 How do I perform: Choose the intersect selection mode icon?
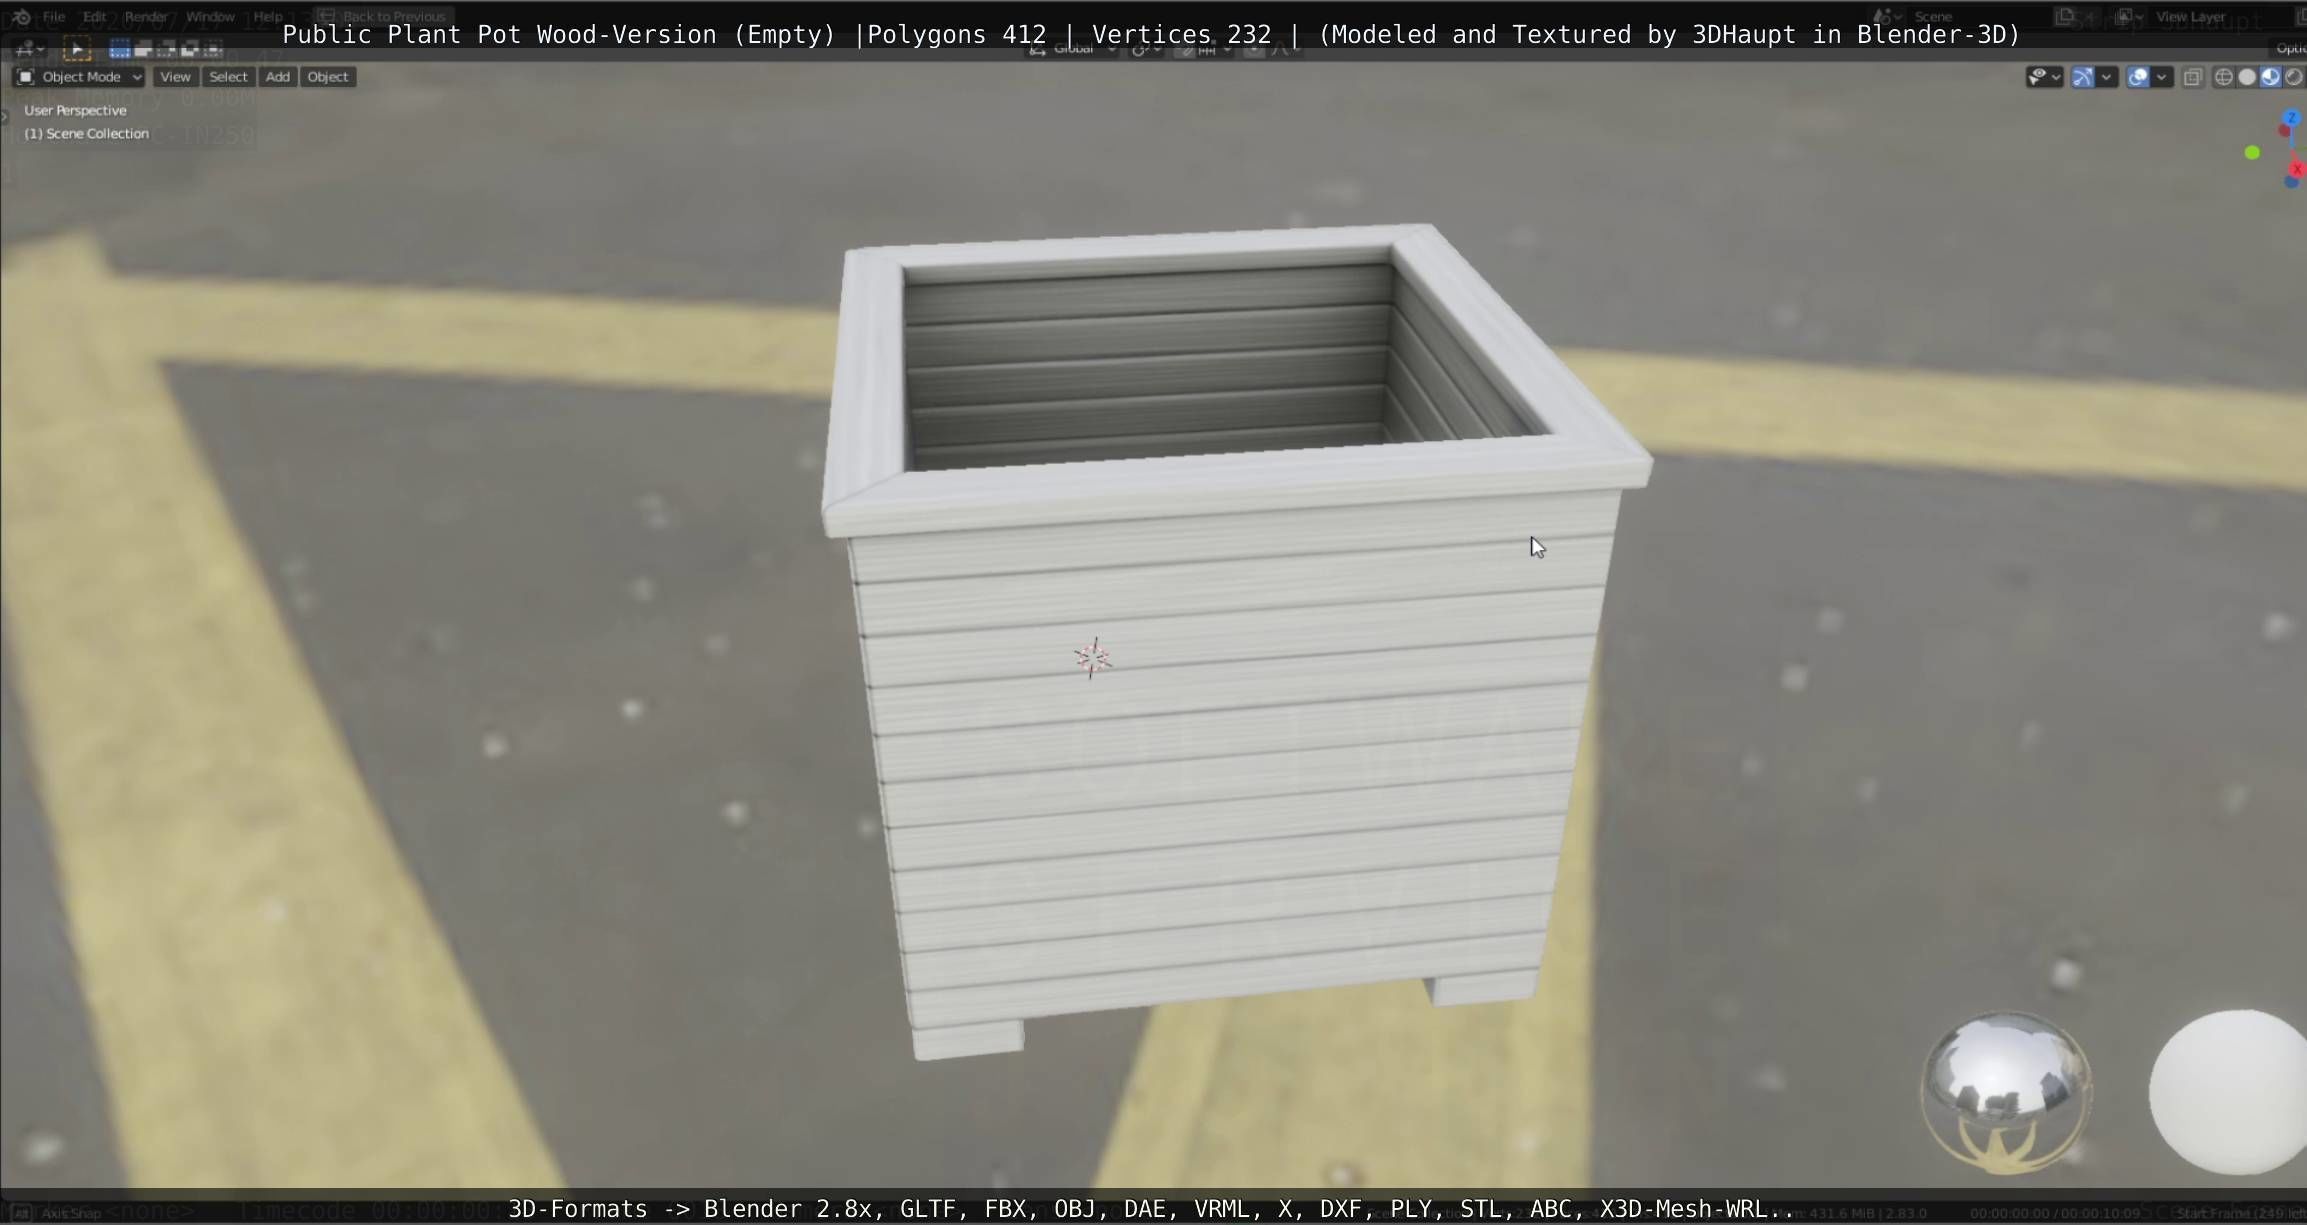[212, 48]
